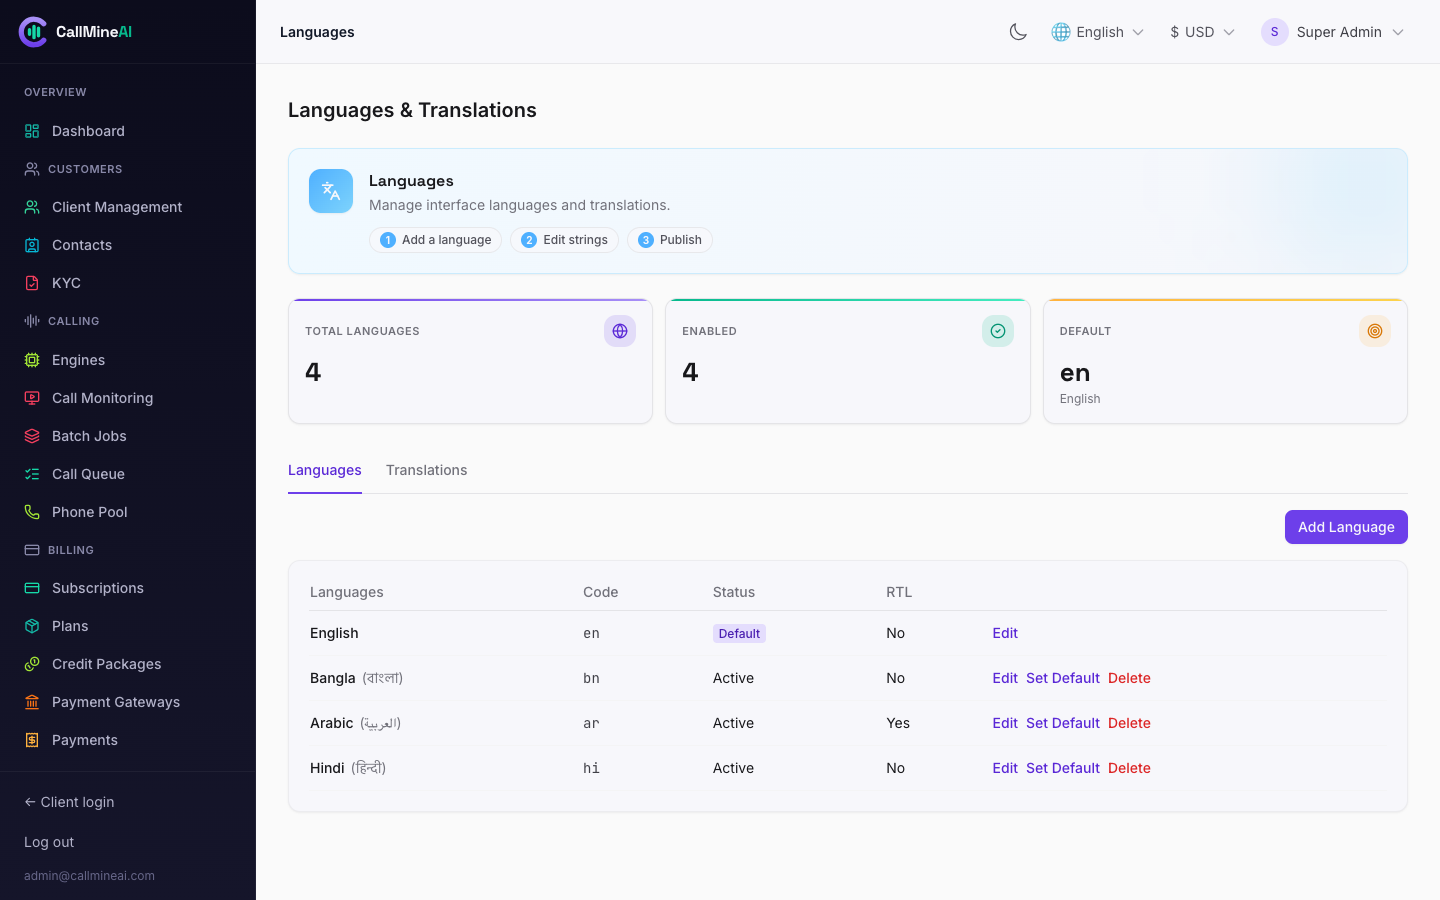
Task: Edit the Hindi language entry
Action: (x=1005, y=768)
